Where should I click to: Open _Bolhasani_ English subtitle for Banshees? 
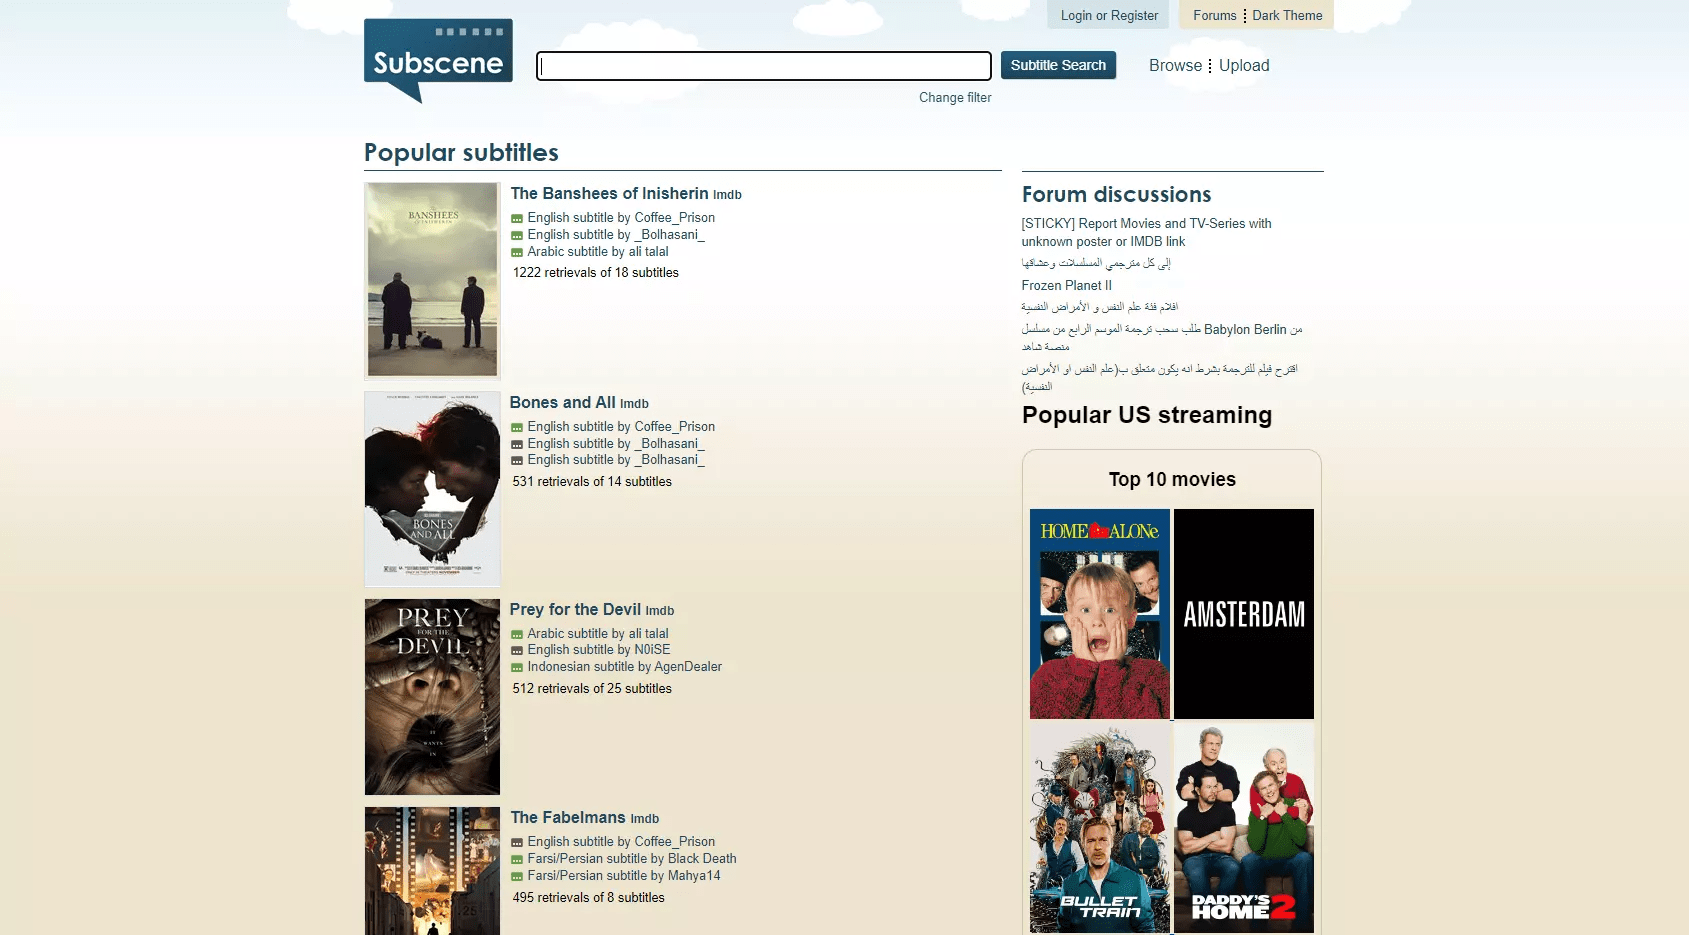click(x=616, y=234)
